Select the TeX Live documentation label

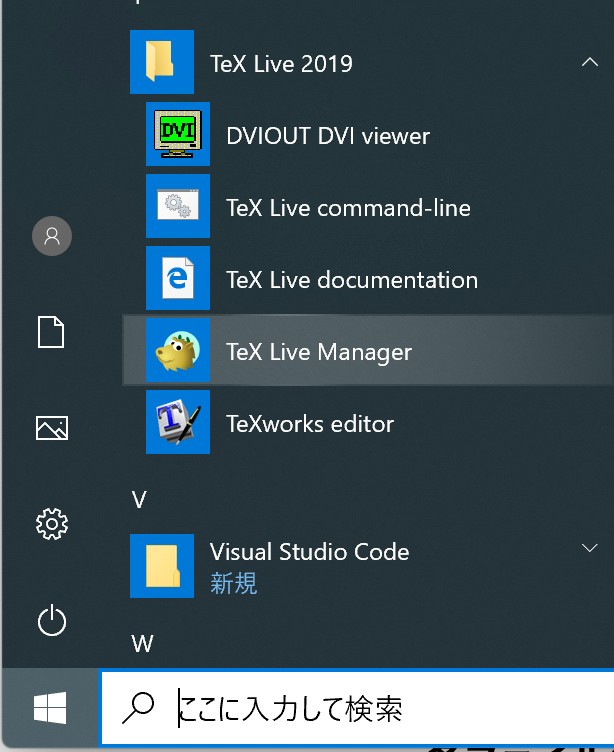(352, 280)
